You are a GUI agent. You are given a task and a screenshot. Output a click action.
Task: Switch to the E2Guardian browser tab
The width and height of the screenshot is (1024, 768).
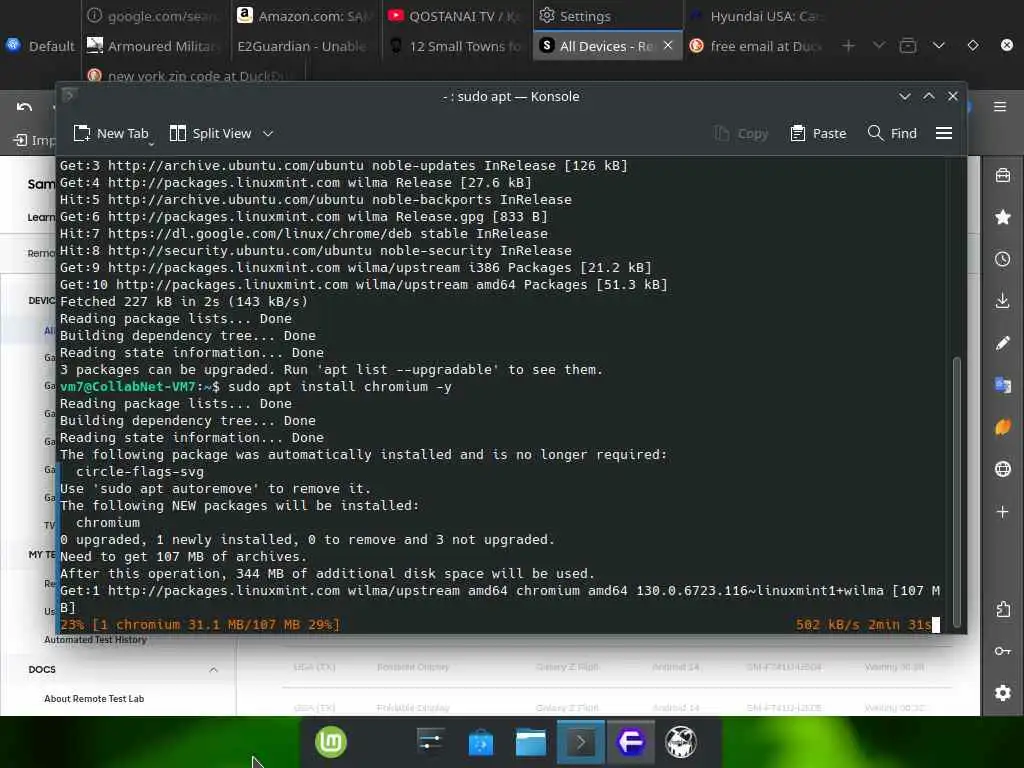[306, 46]
